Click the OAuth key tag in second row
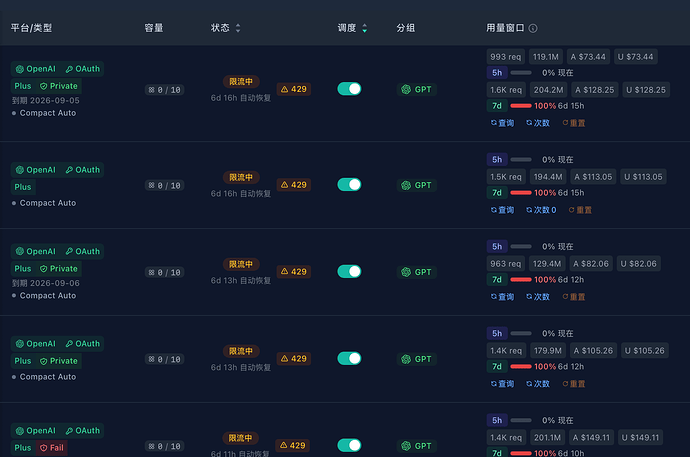Screen dimensions: 690x457 (x=83, y=170)
